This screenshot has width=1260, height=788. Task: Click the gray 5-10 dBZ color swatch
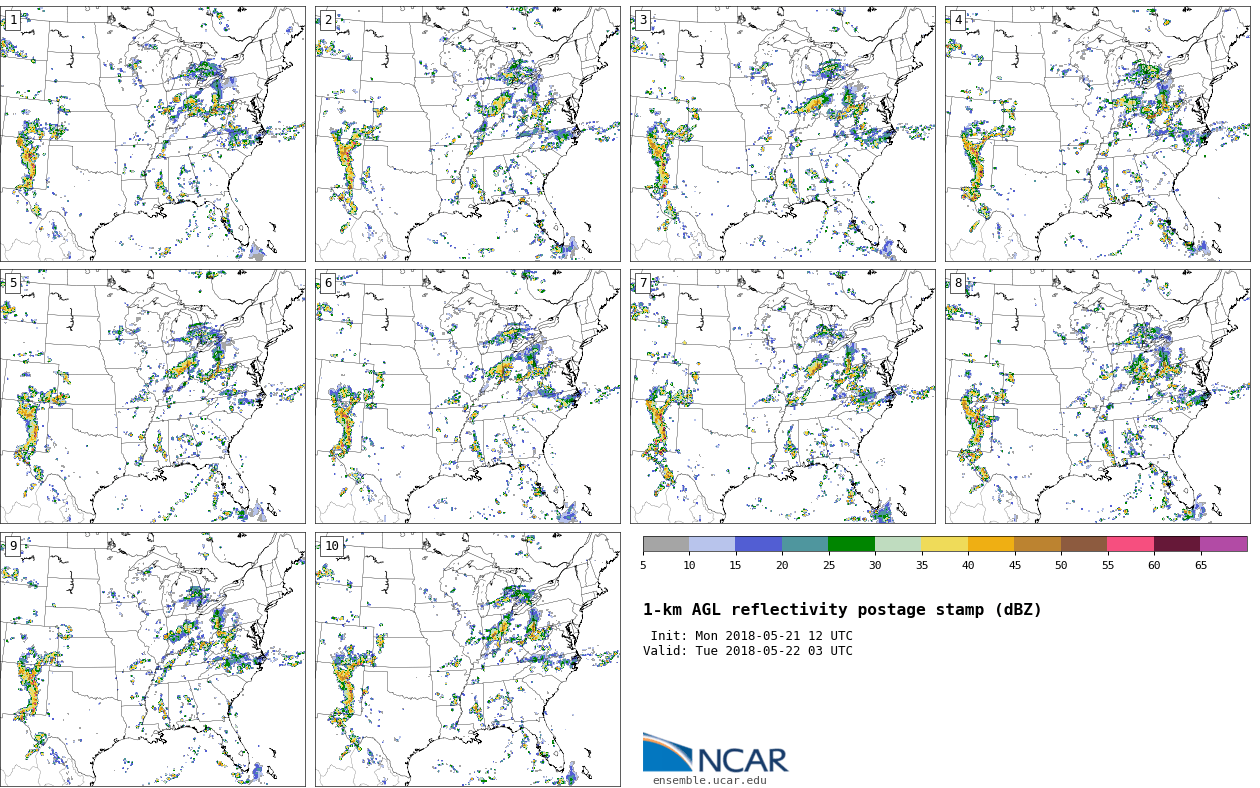coord(666,544)
